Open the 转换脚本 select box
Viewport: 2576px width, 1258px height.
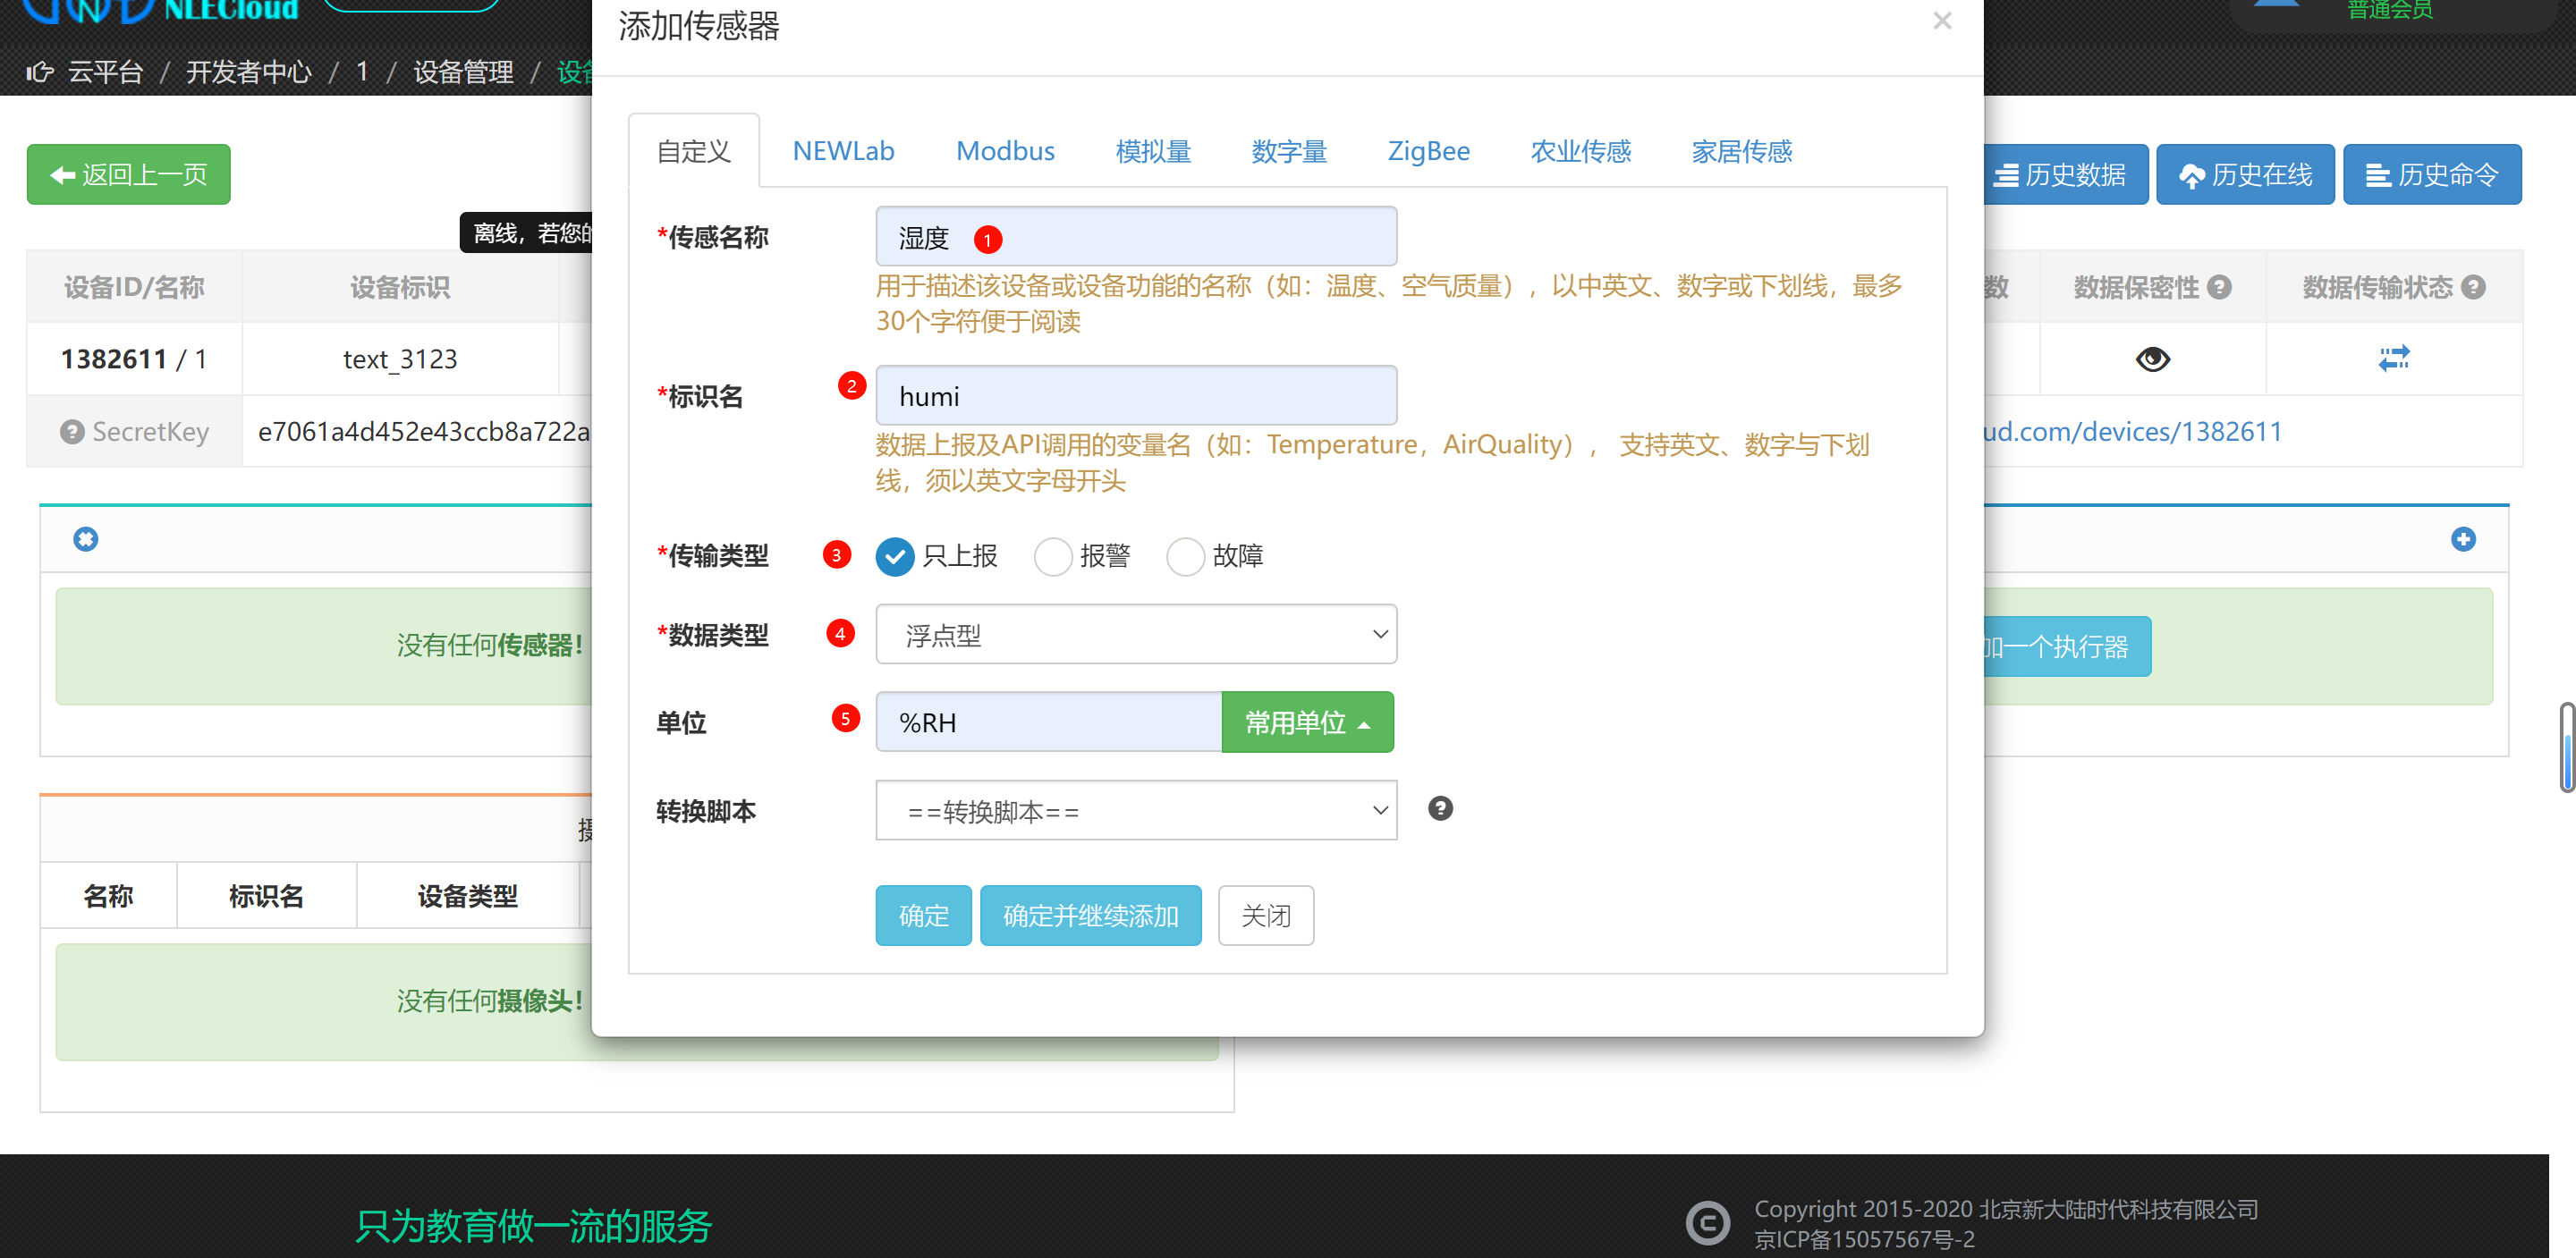tap(1135, 811)
